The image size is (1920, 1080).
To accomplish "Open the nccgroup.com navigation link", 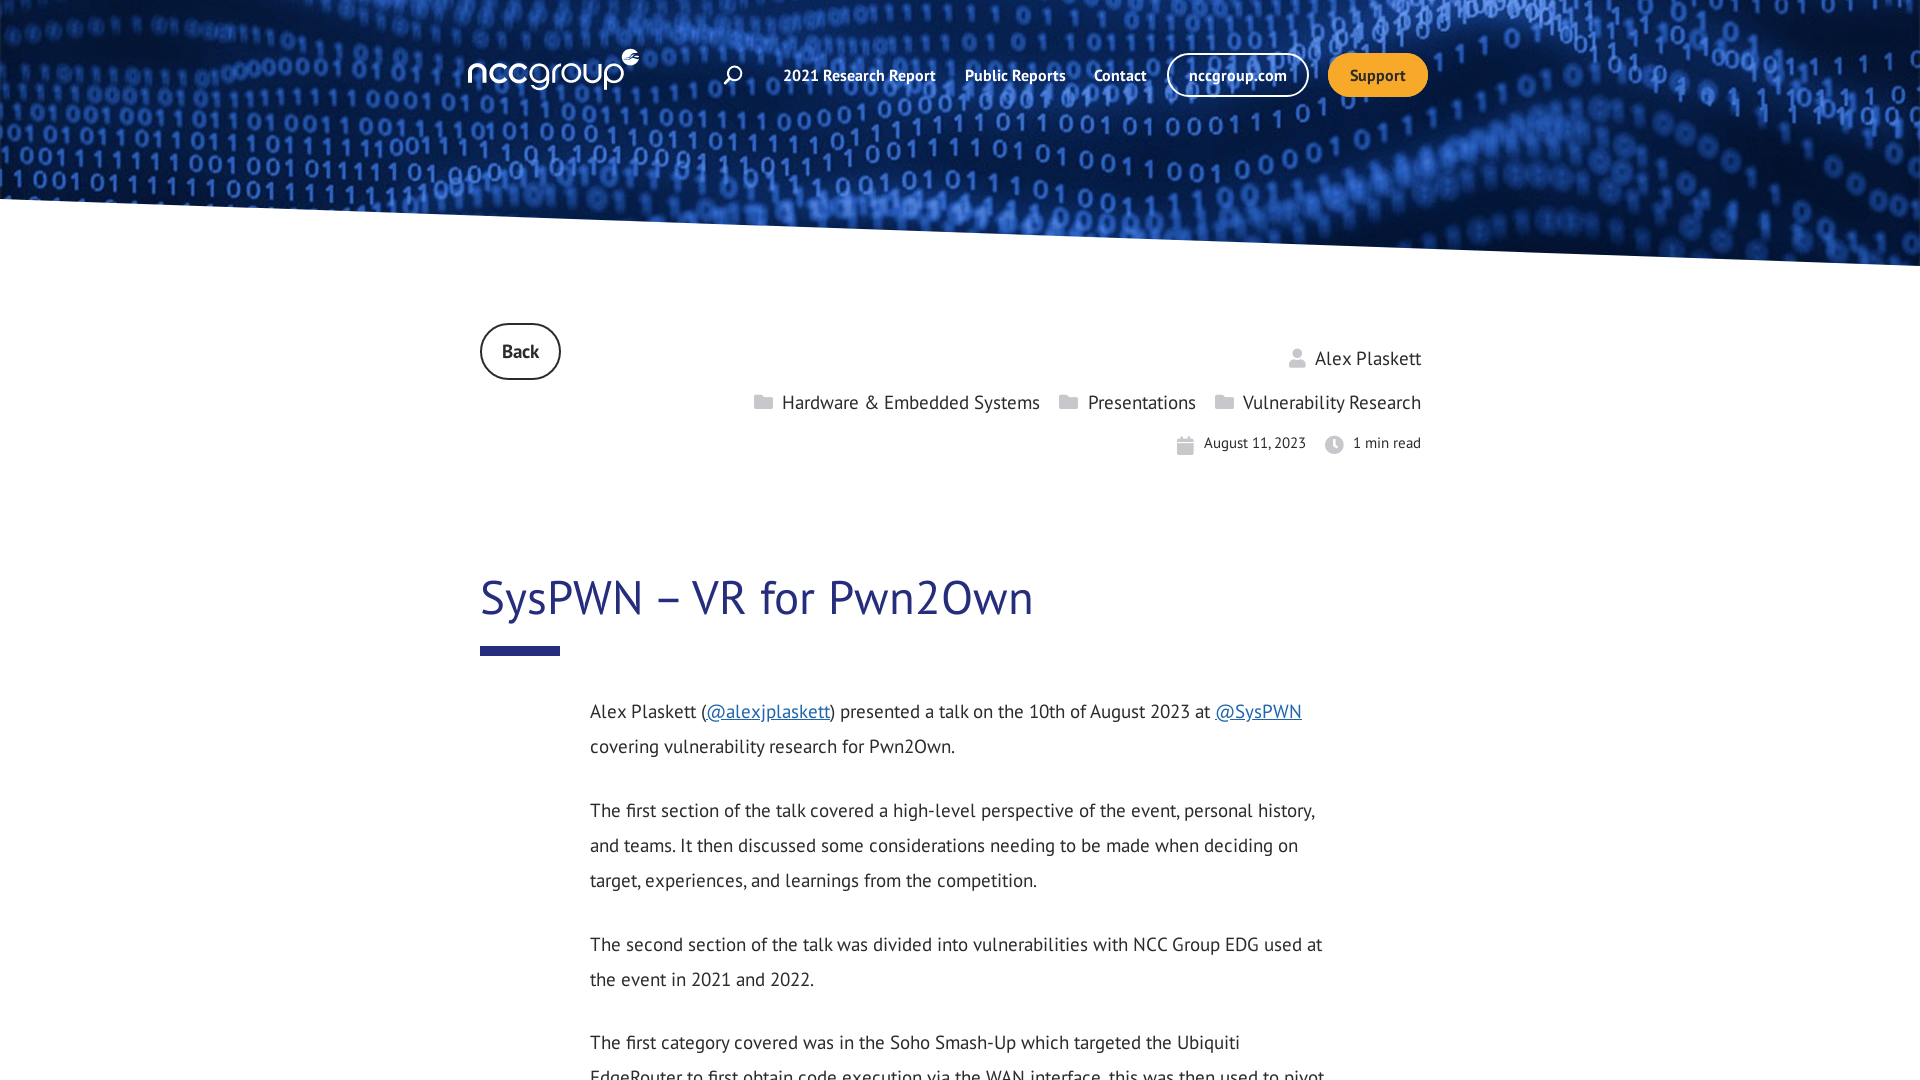I will tap(1237, 74).
